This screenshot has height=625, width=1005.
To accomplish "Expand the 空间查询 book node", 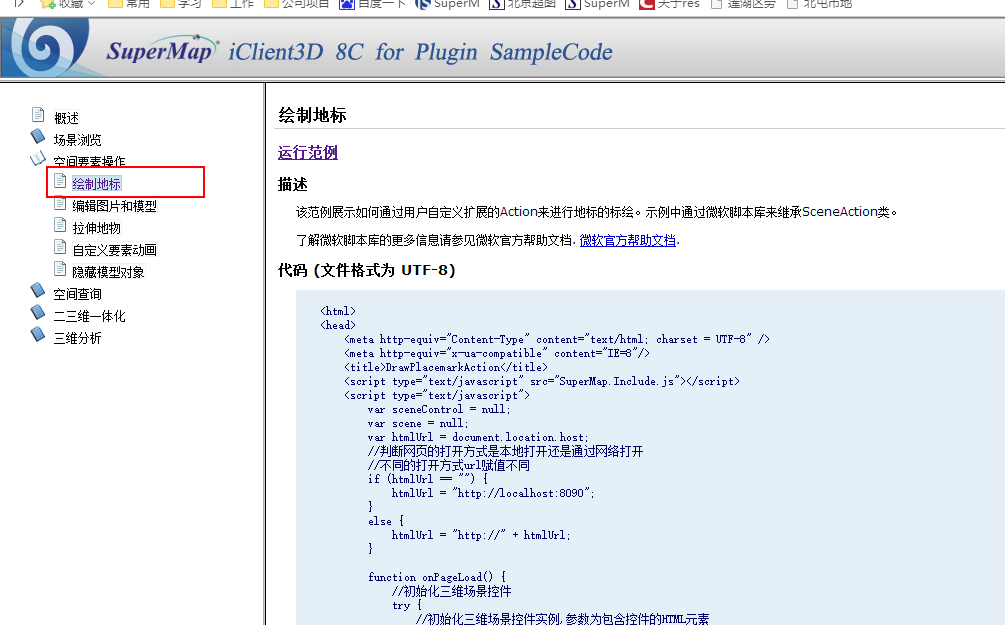I will click(38, 291).
